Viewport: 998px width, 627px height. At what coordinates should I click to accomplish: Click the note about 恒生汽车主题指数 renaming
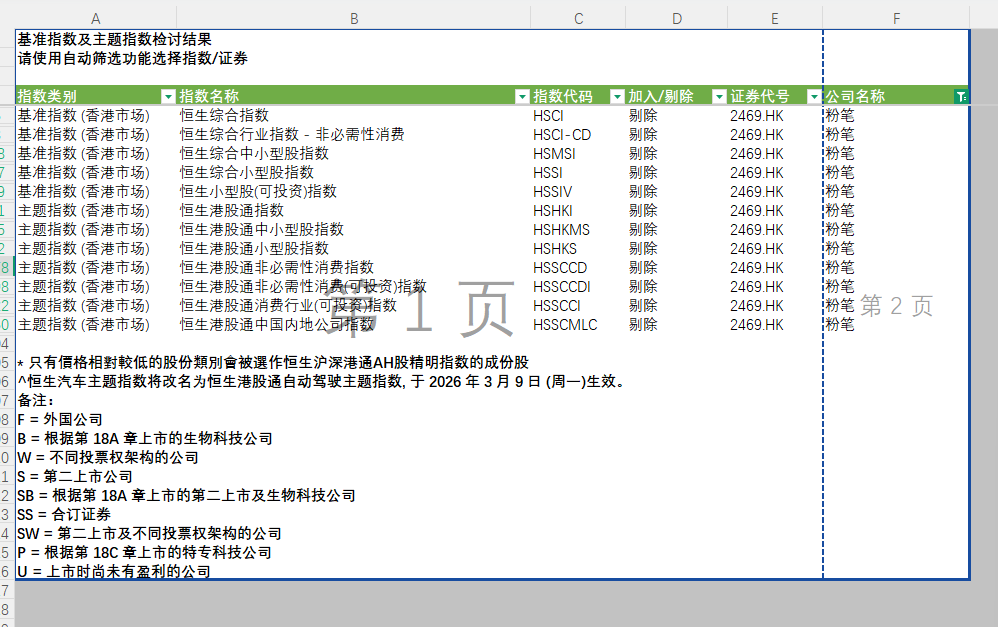point(322,382)
